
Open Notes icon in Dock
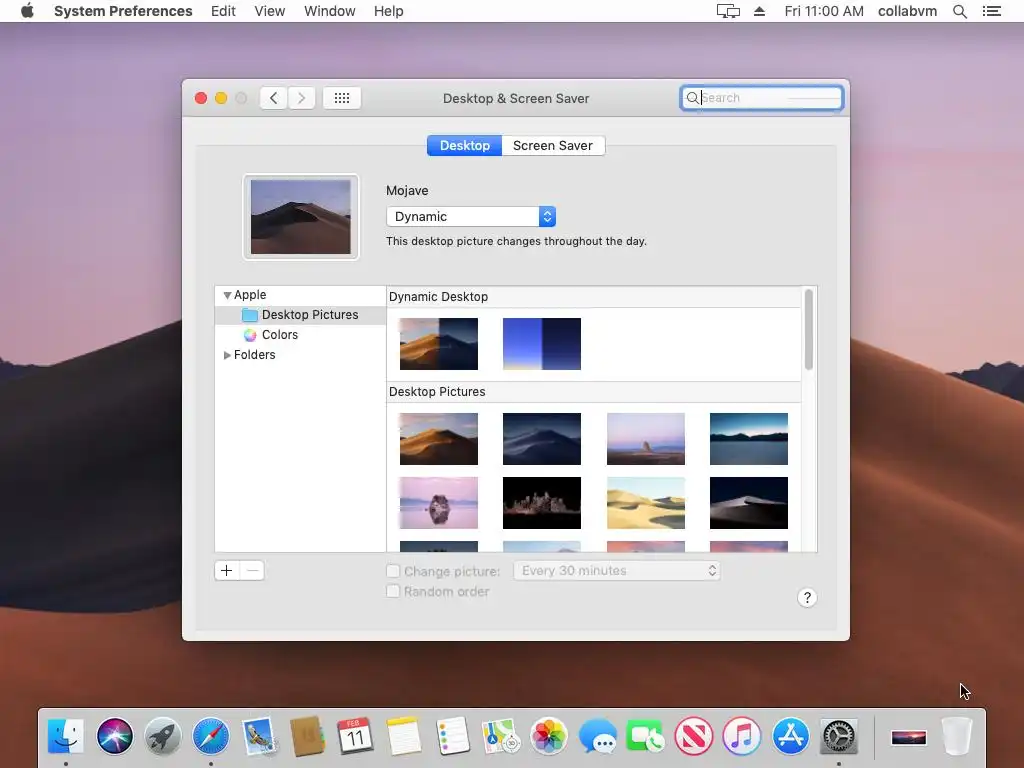(404, 736)
